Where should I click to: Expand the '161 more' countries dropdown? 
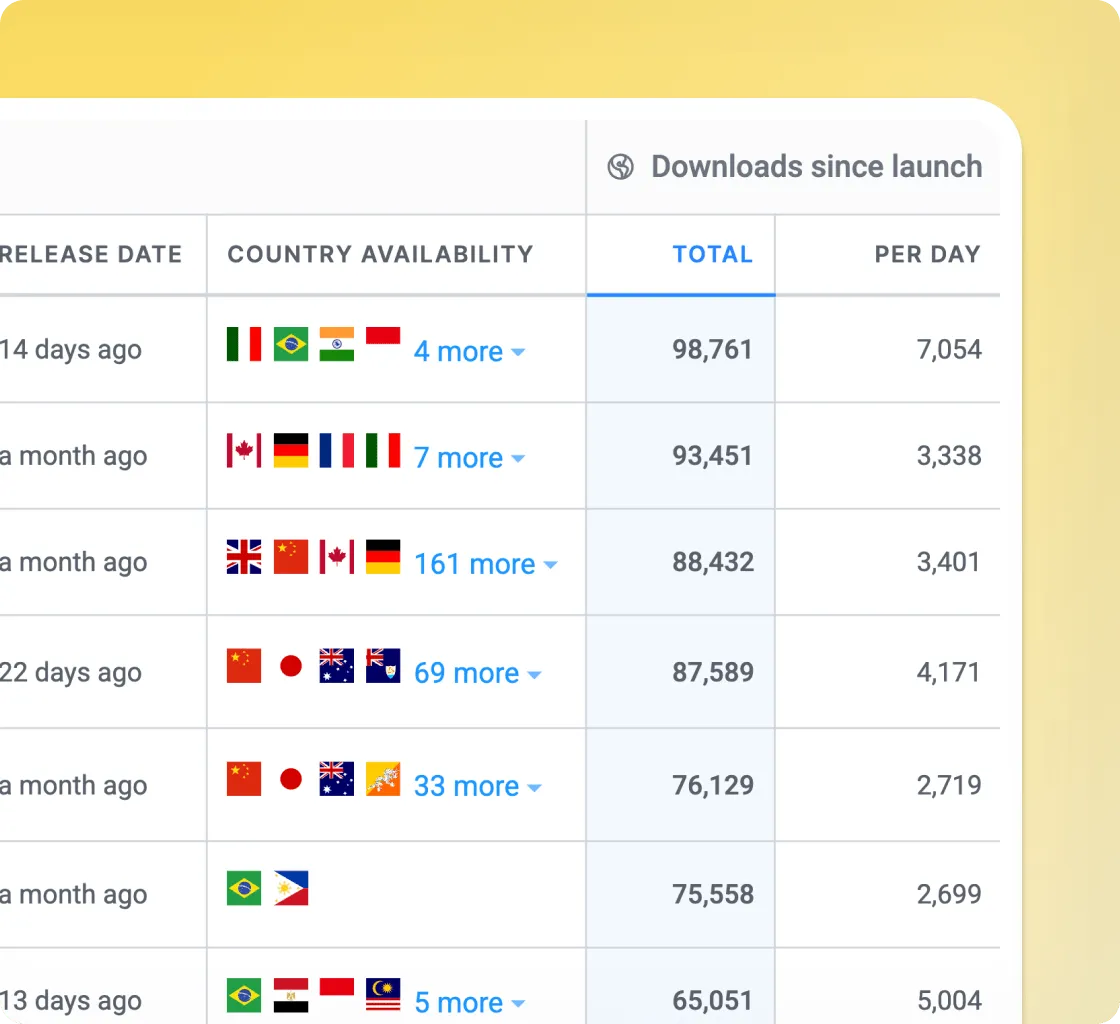(486, 564)
